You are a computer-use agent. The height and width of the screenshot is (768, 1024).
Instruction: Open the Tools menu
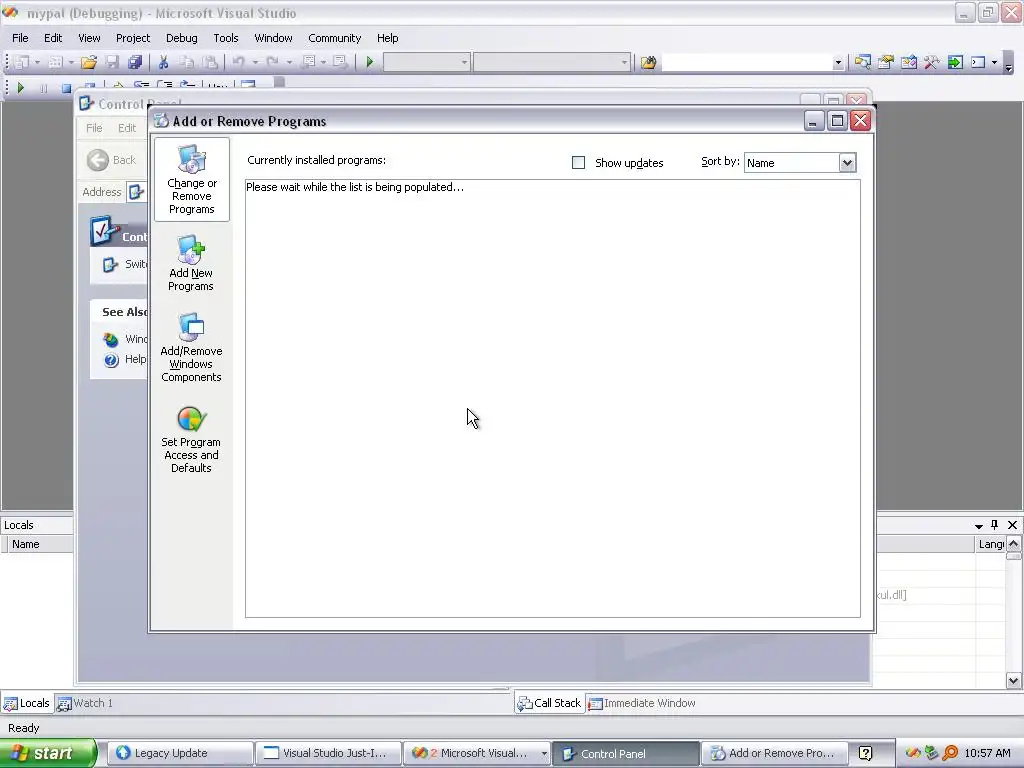click(x=226, y=38)
